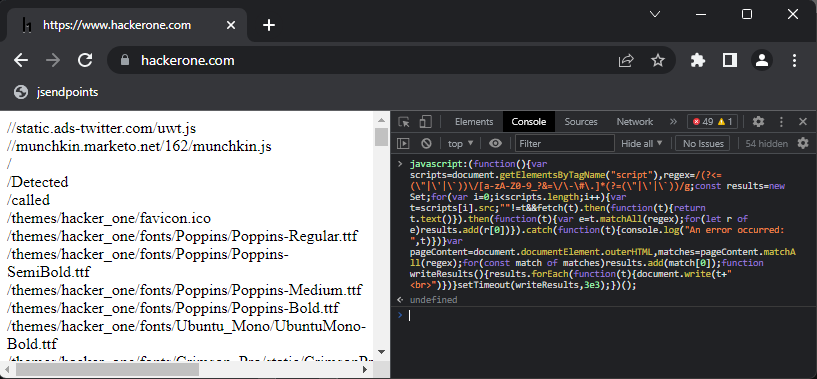Image resolution: width=817 pixels, height=379 pixels.
Task: Create a live expression with eye icon
Action: (496, 143)
